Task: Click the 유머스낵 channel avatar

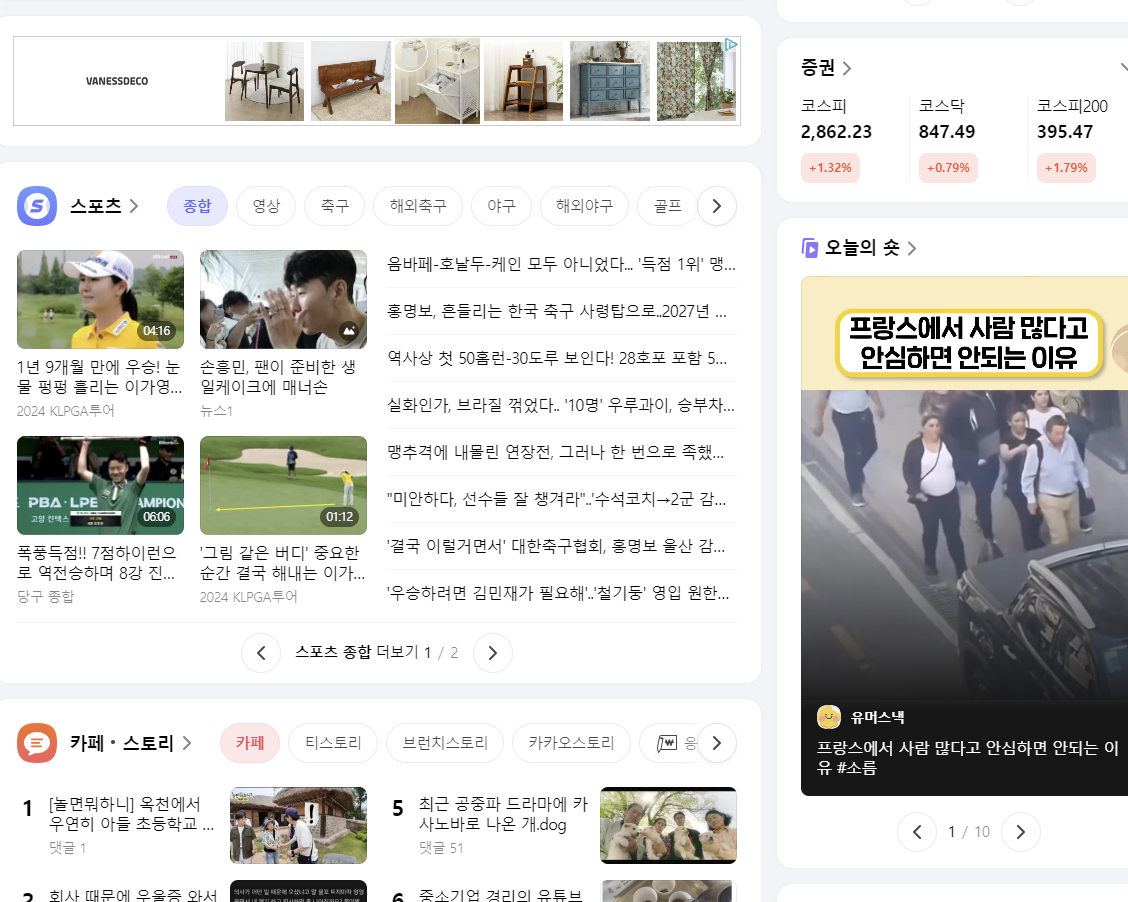Action: click(x=829, y=716)
